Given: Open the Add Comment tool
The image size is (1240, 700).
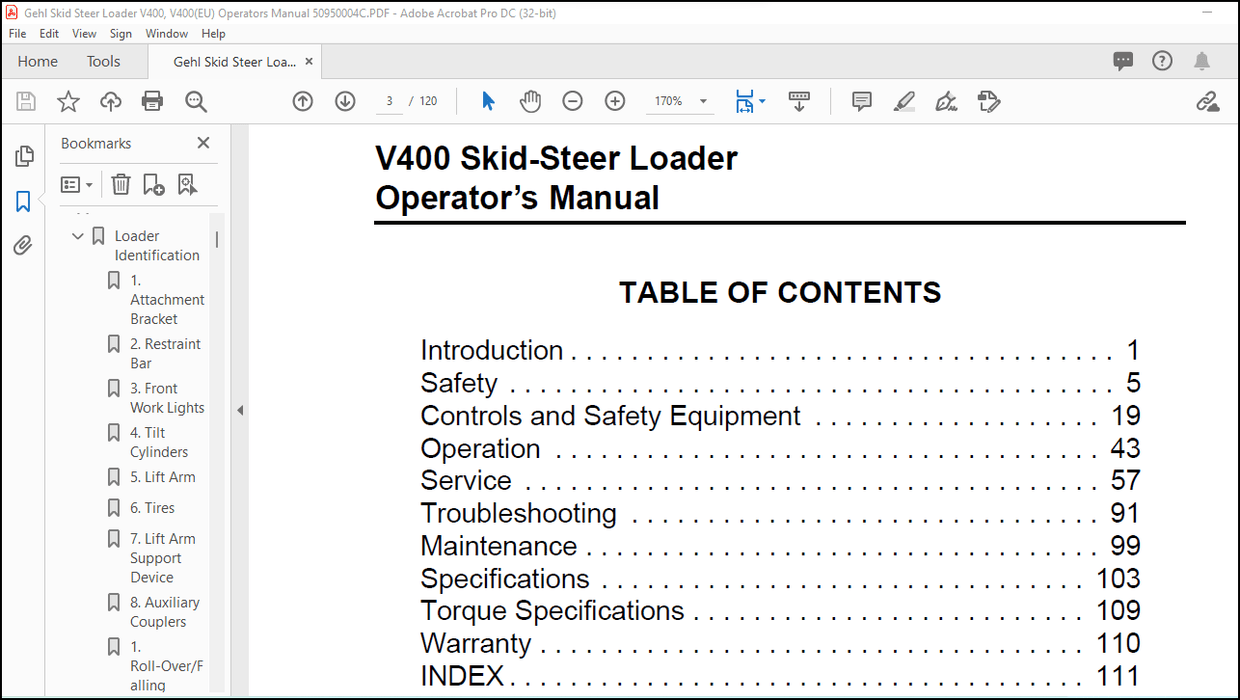Looking at the screenshot, I should click(x=861, y=101).
